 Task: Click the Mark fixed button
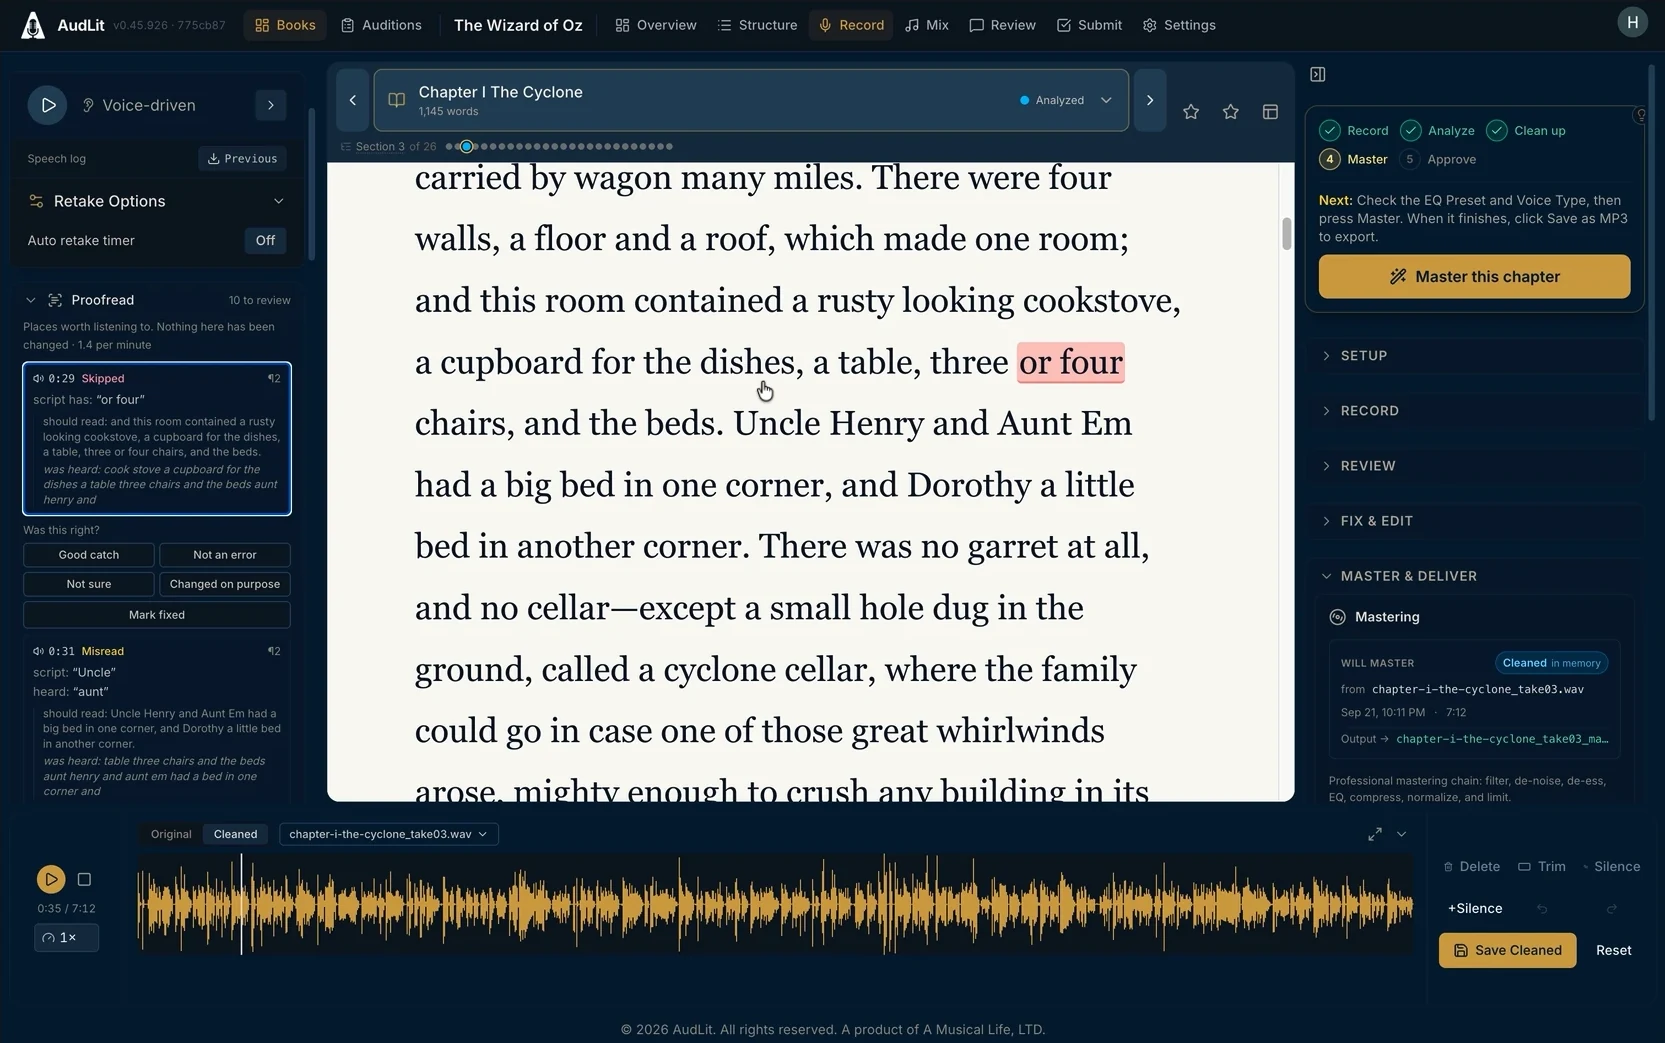(157, 614)
